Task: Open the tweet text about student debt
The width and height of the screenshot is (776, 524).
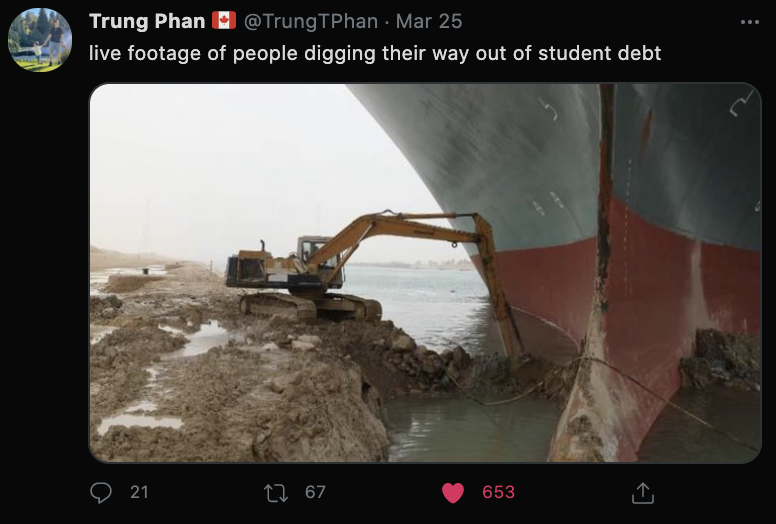Action: [x=375, y=53]
